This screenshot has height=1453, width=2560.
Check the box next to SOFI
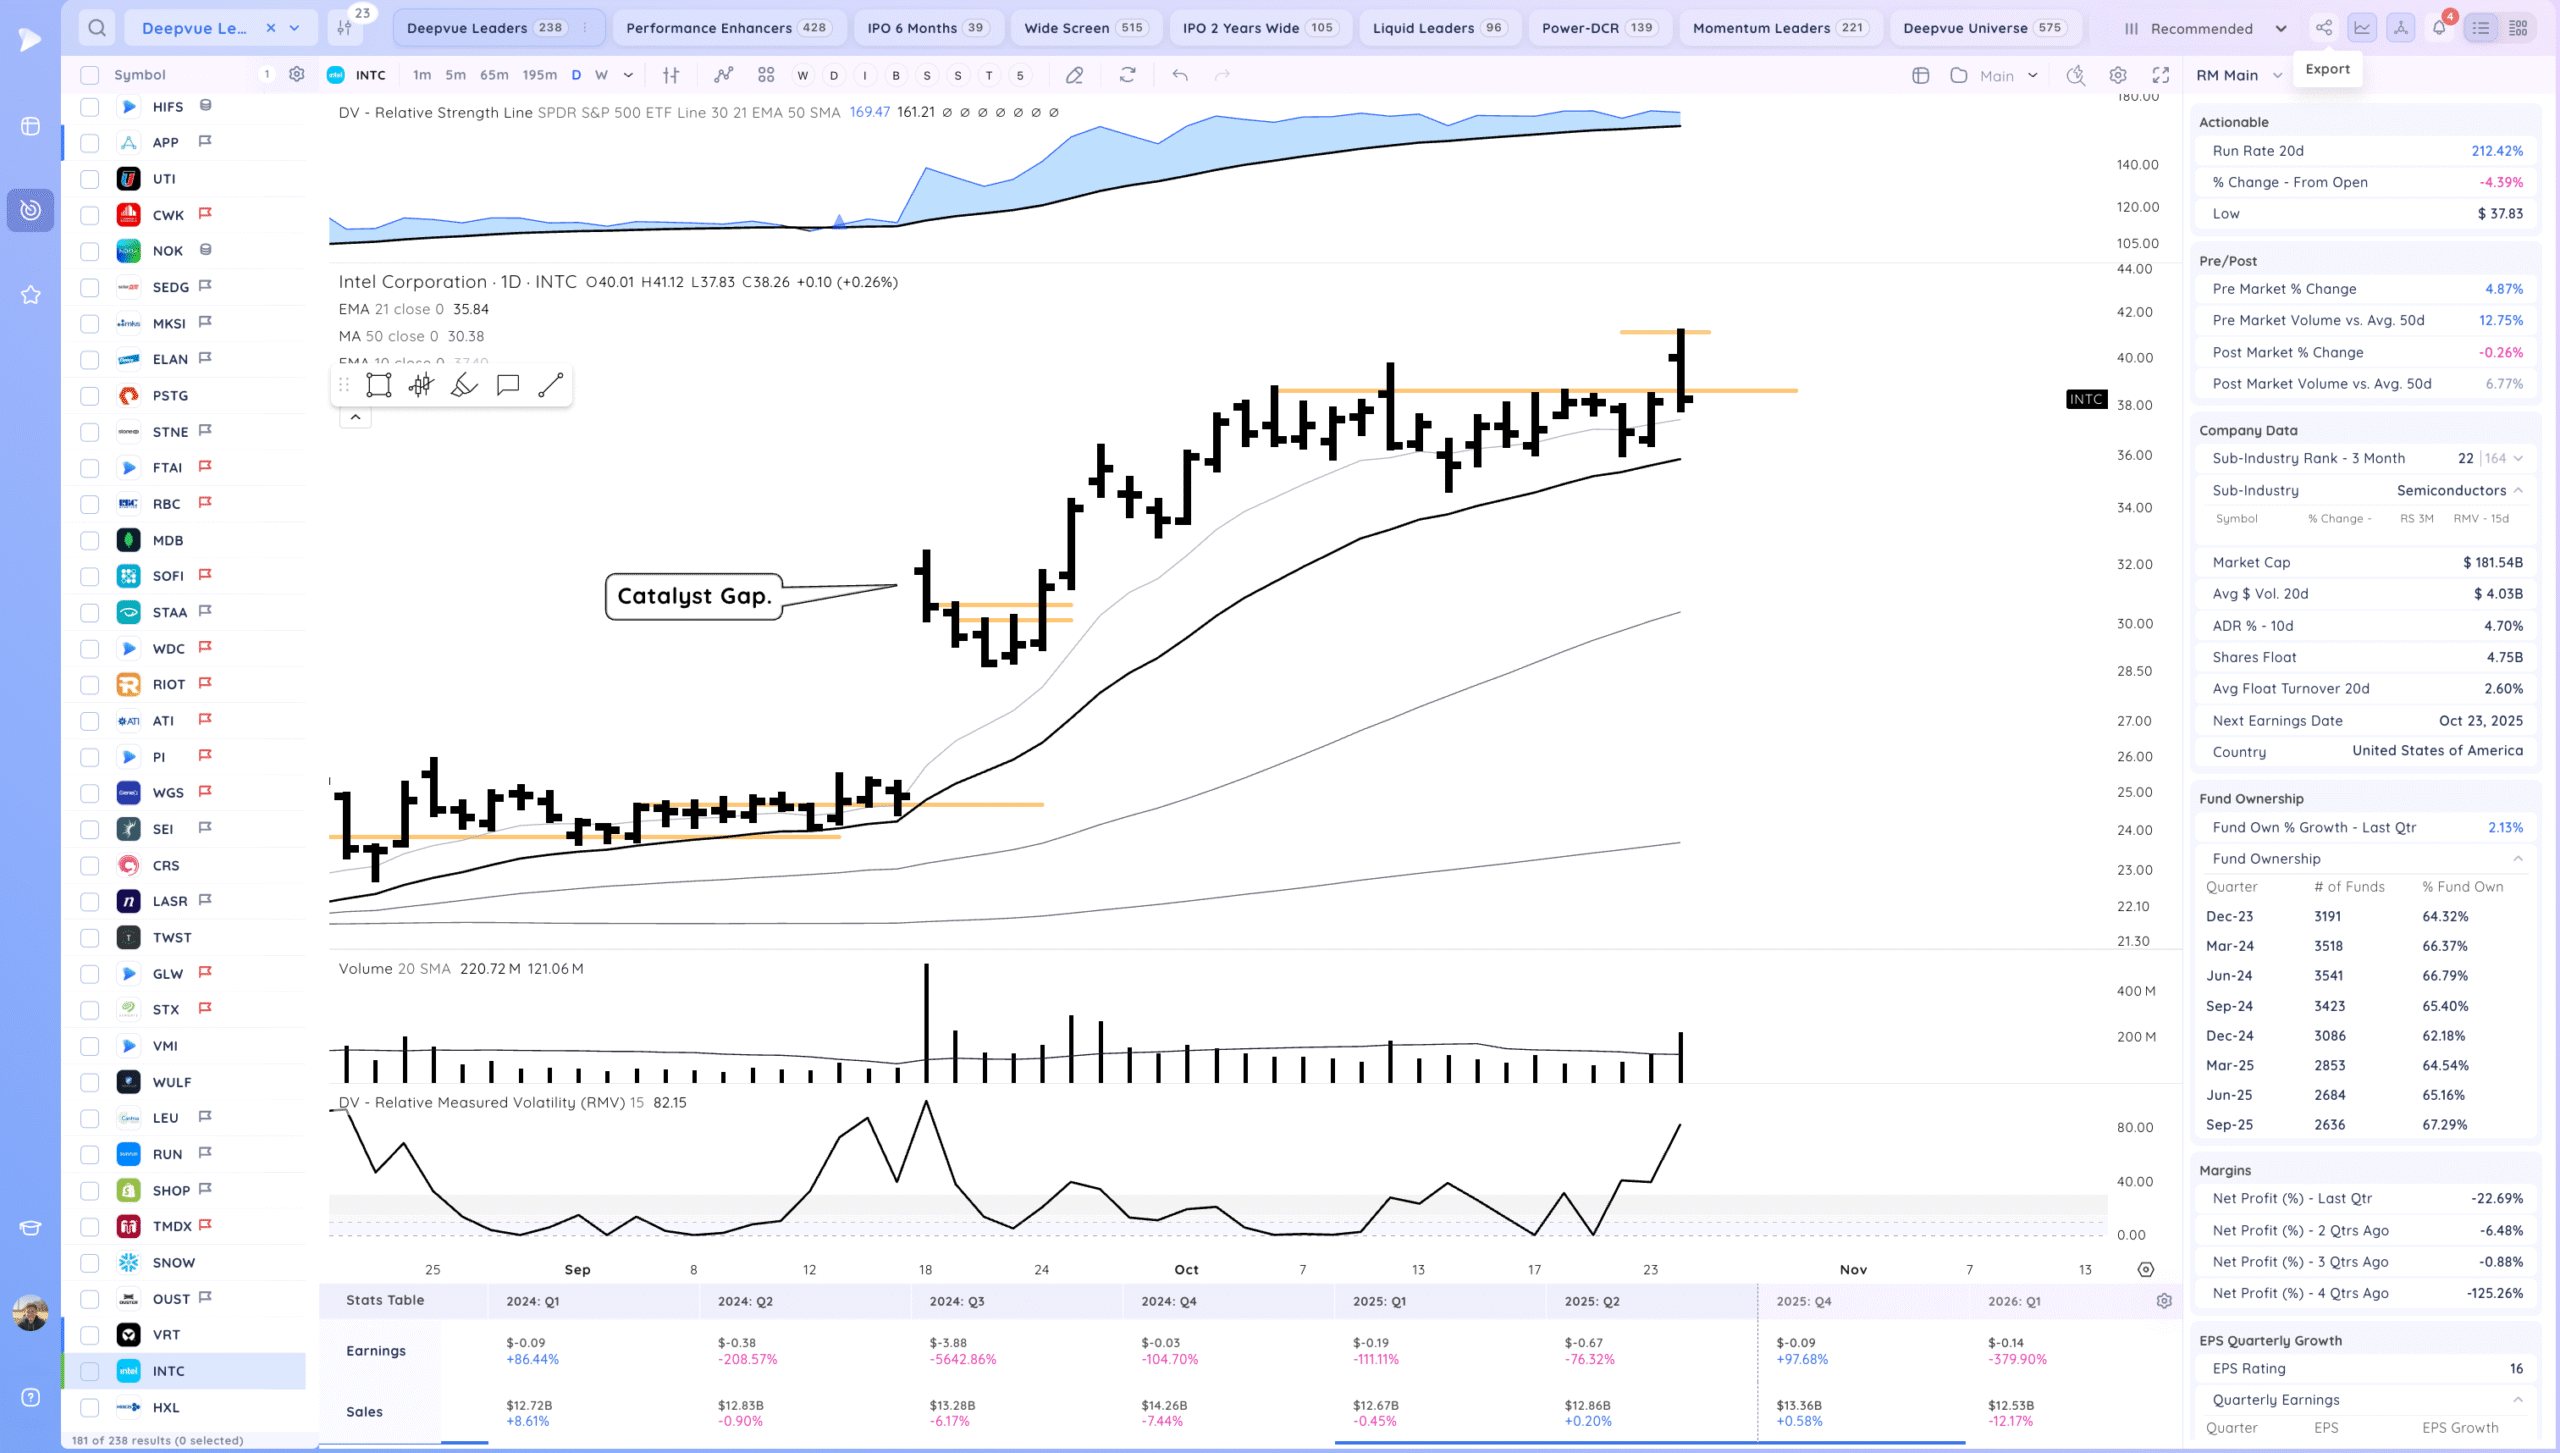[90, 576]
